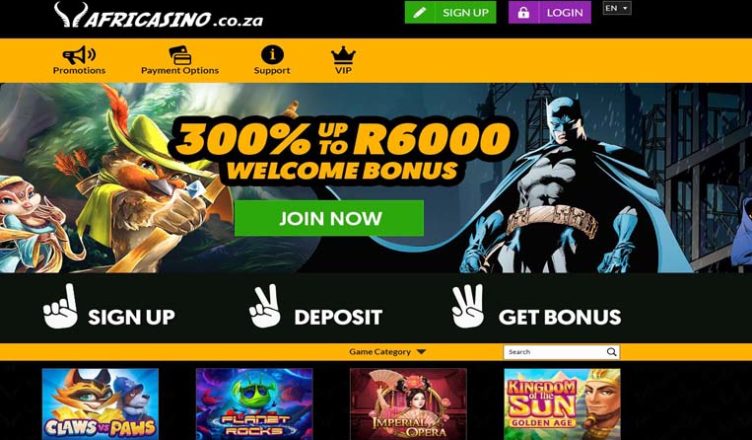The width and height of the screenshot is (752, 440).
Task: Open the EN language dropdown
Action: pyautogui.click(x=617, y=8)
